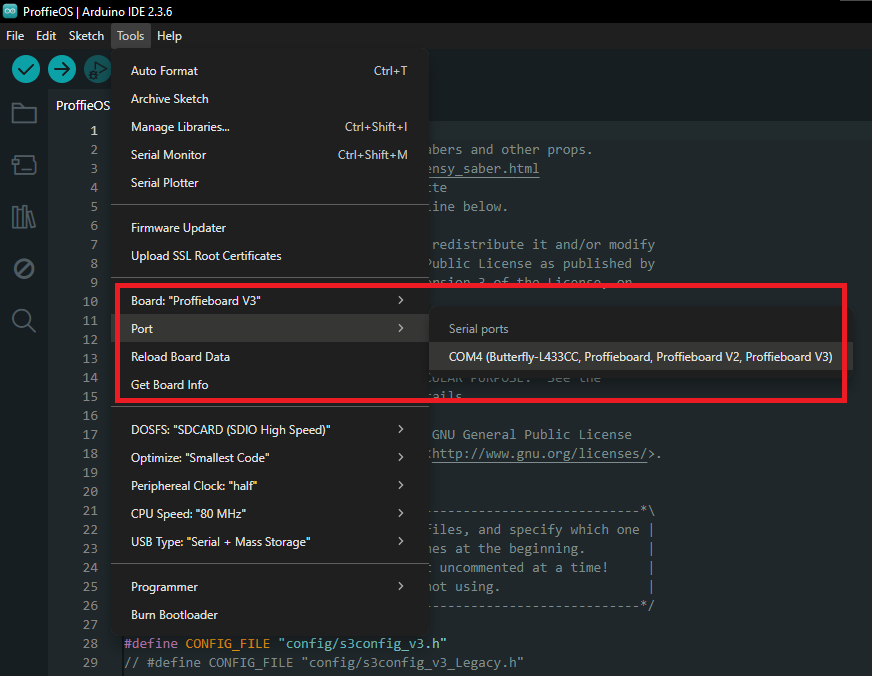
Task: Open the Boards Manager sidebar icon
Action: pyautogui.click(x=24, y=165)
